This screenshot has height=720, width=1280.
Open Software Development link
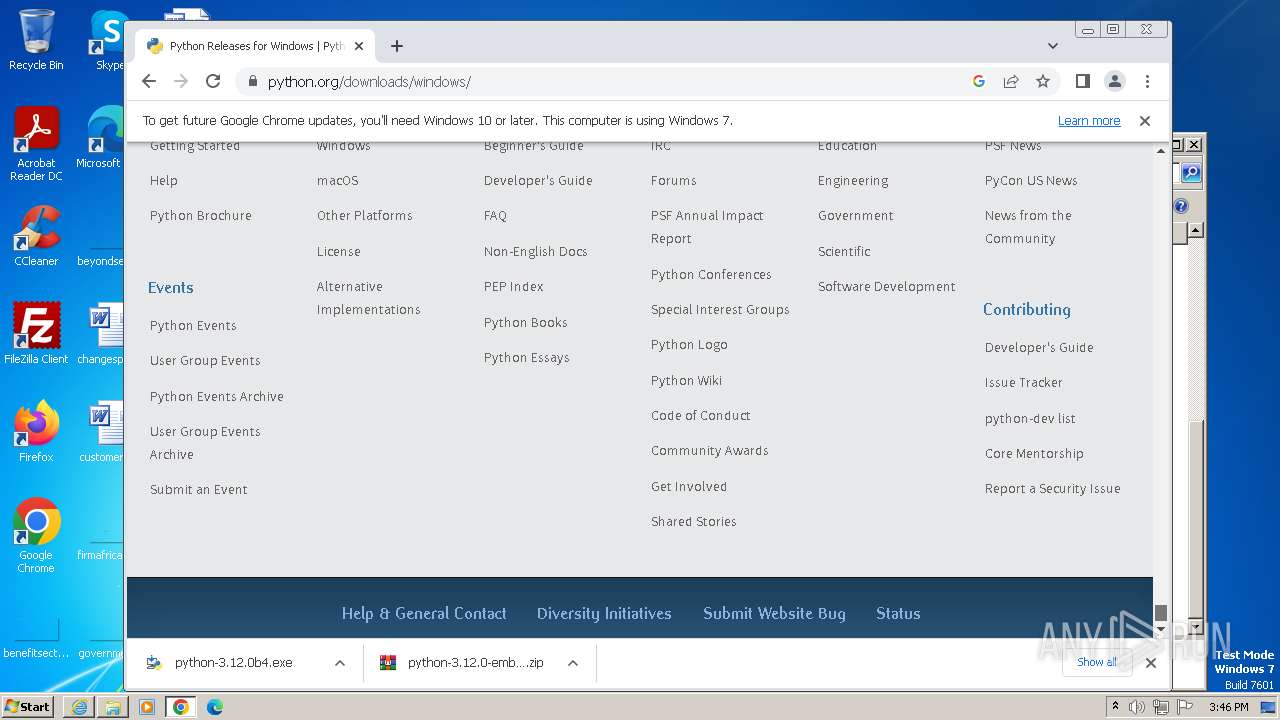point(887,287)
